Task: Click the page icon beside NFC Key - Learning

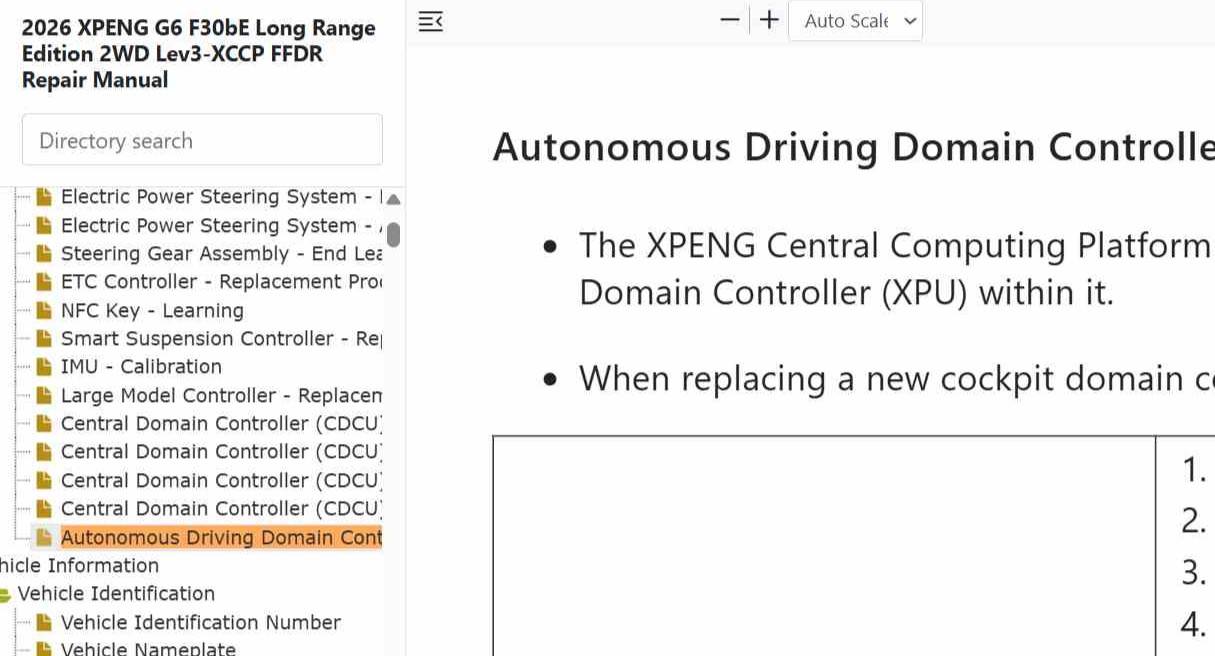Action: (44, 310)
